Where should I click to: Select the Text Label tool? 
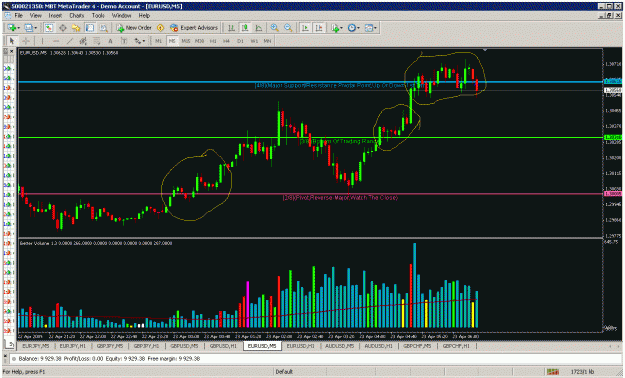(124, 41)
